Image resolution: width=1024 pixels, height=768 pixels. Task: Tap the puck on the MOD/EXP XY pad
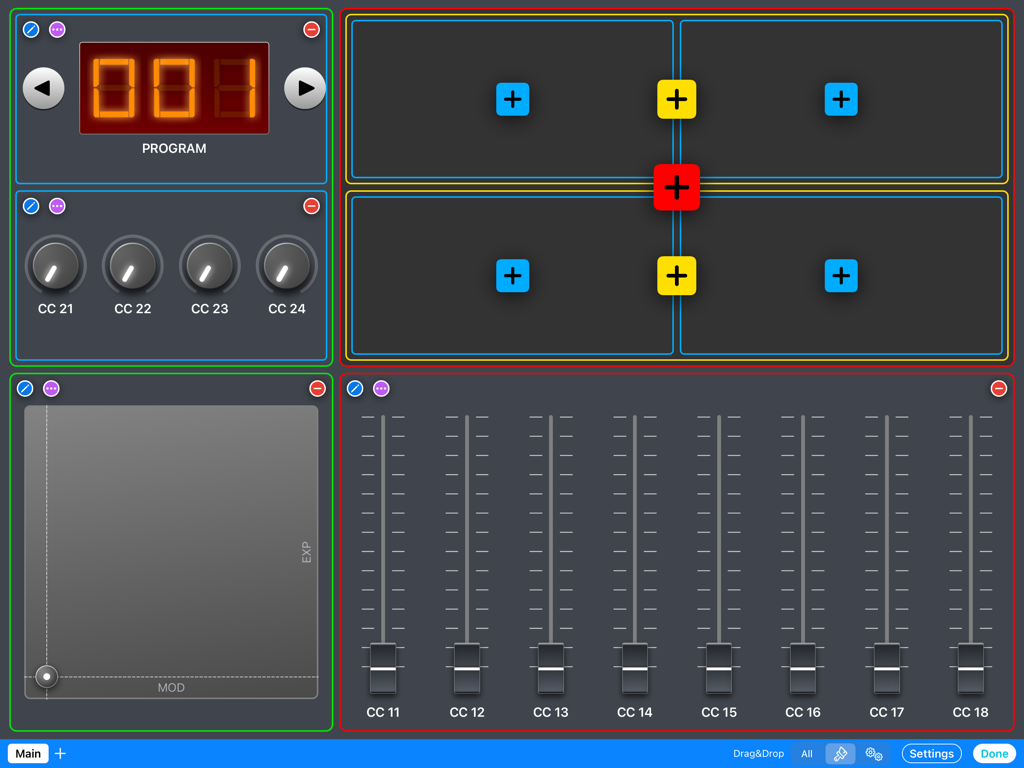click(46, 677)
